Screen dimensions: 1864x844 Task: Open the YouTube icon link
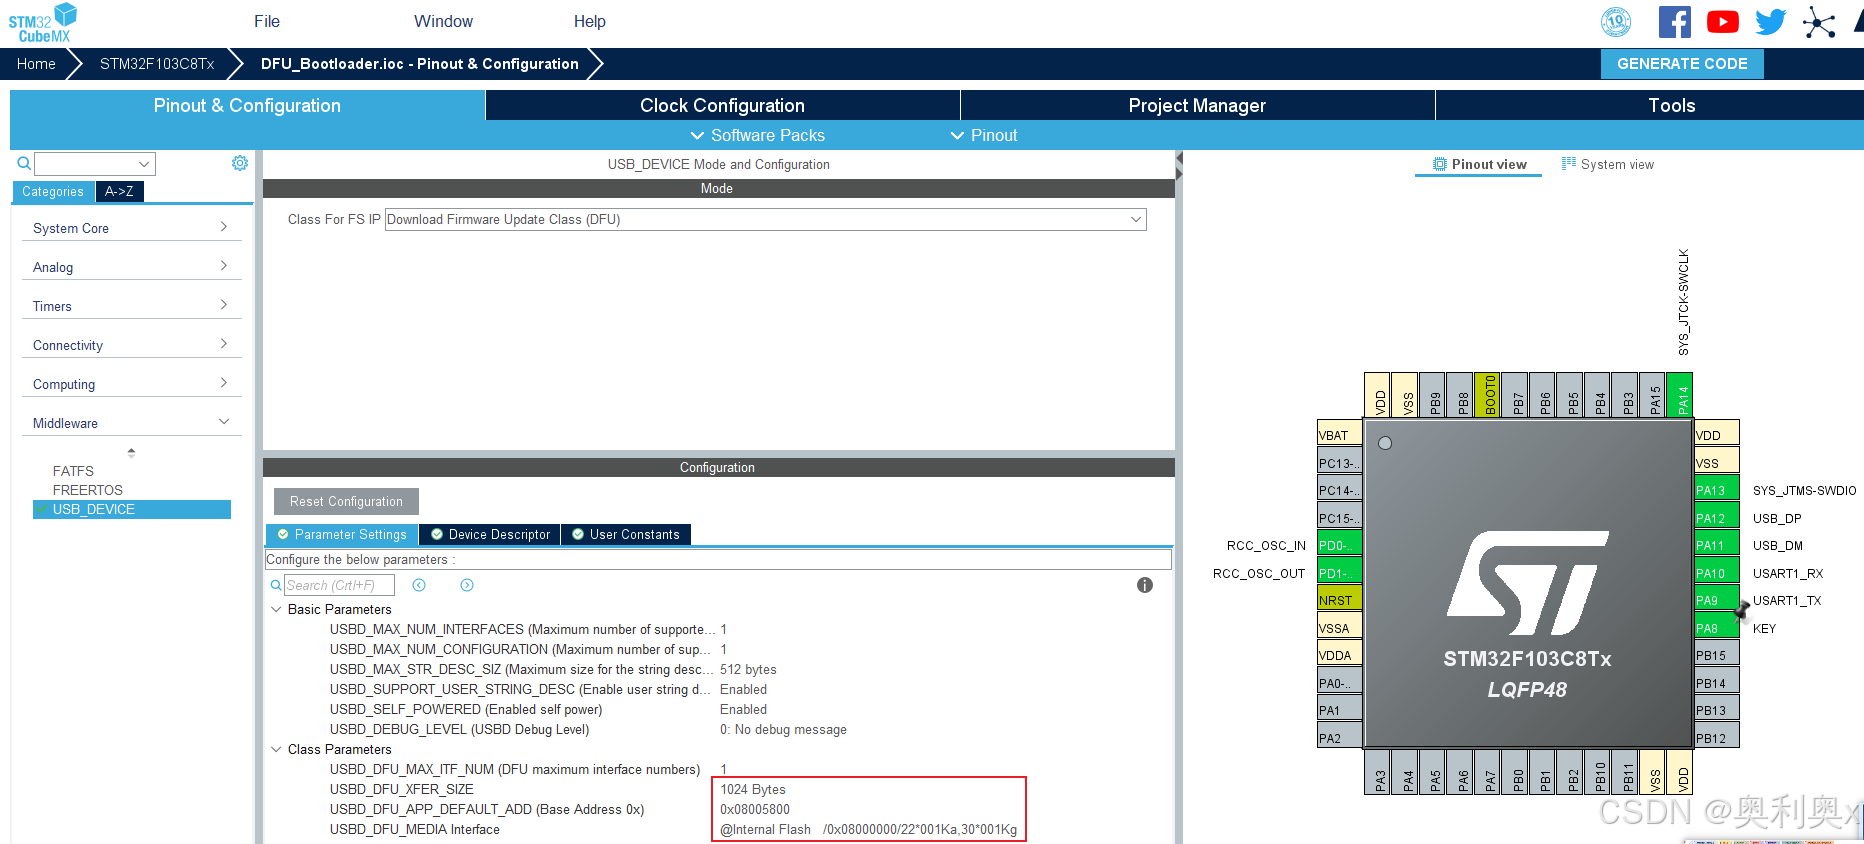(x=1723, y=22)
